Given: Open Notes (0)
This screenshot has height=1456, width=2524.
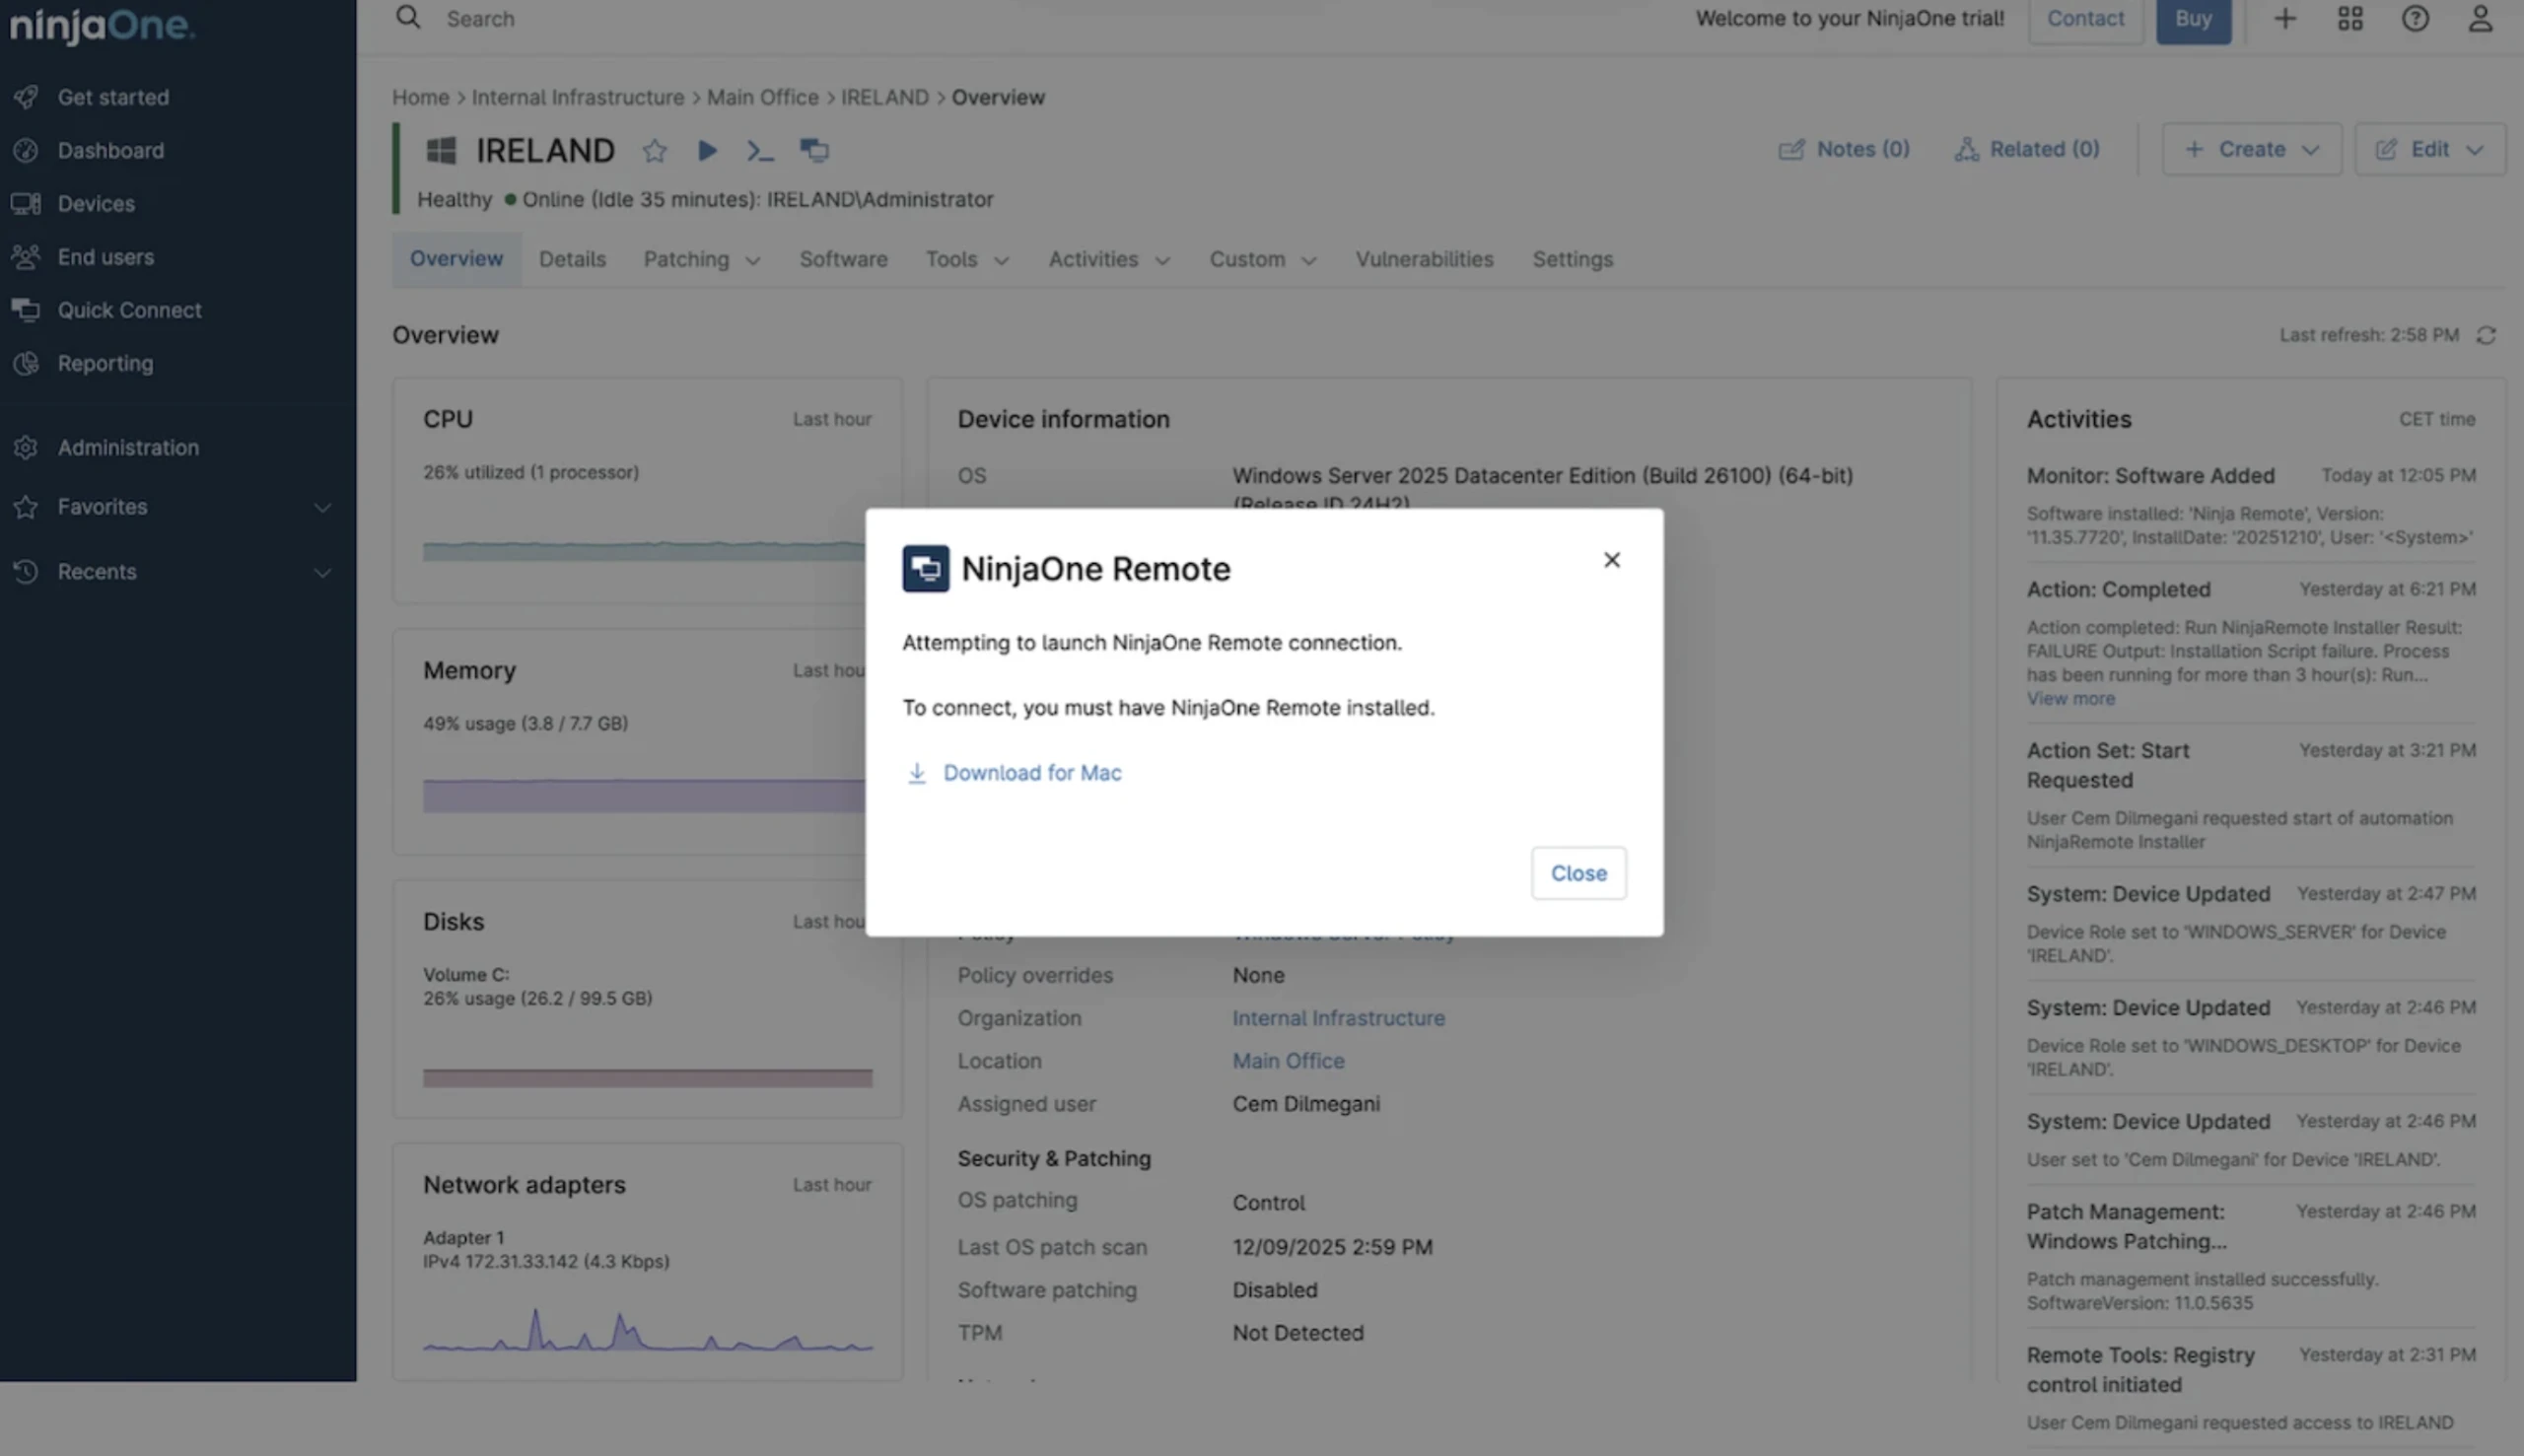Looking at the screenshot, I should [1844, 149].
